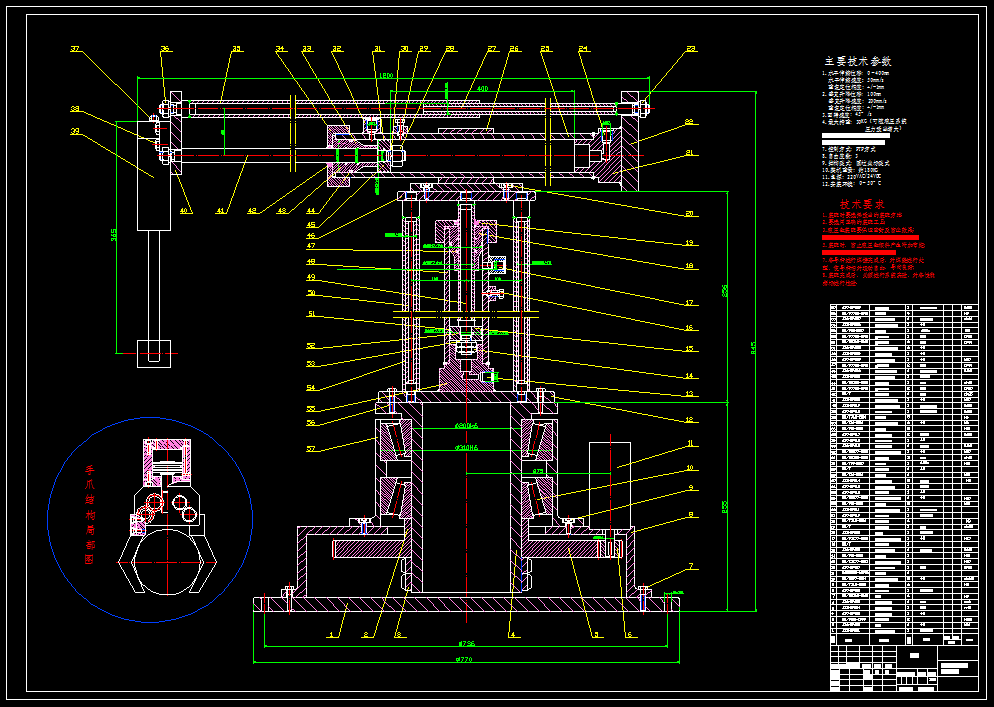Click part callout number 39
The width and height of the screenshot is (994, 707).
click(x=75, y=131)
